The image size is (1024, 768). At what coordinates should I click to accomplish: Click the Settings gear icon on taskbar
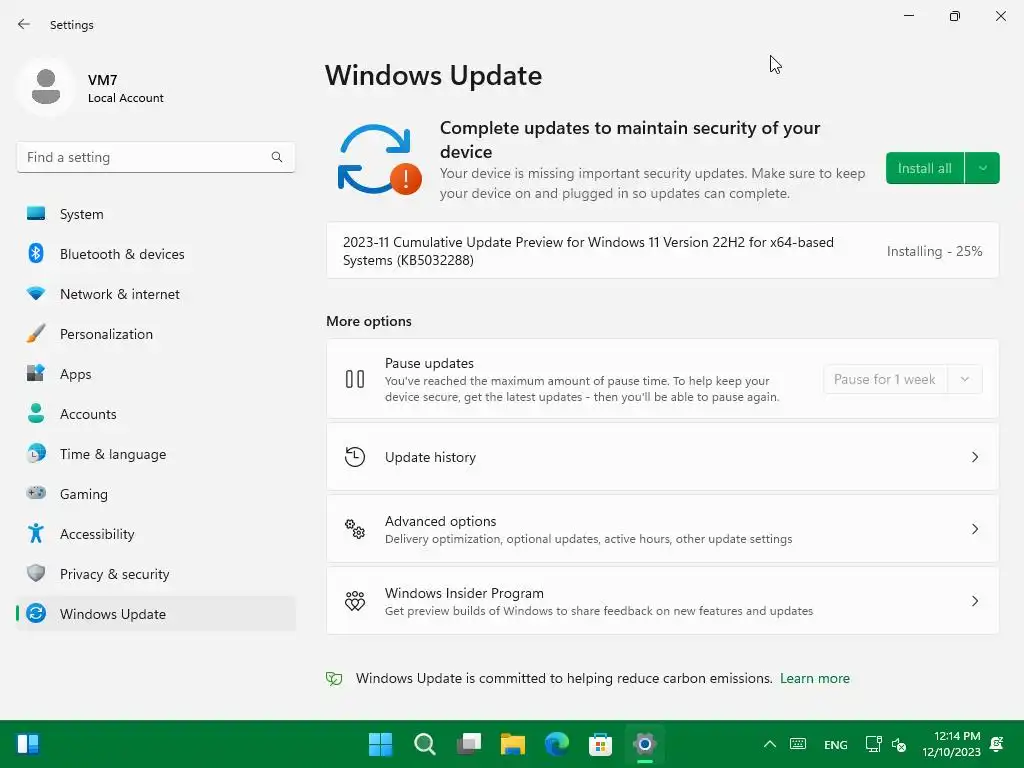click(x=645, y=744)
